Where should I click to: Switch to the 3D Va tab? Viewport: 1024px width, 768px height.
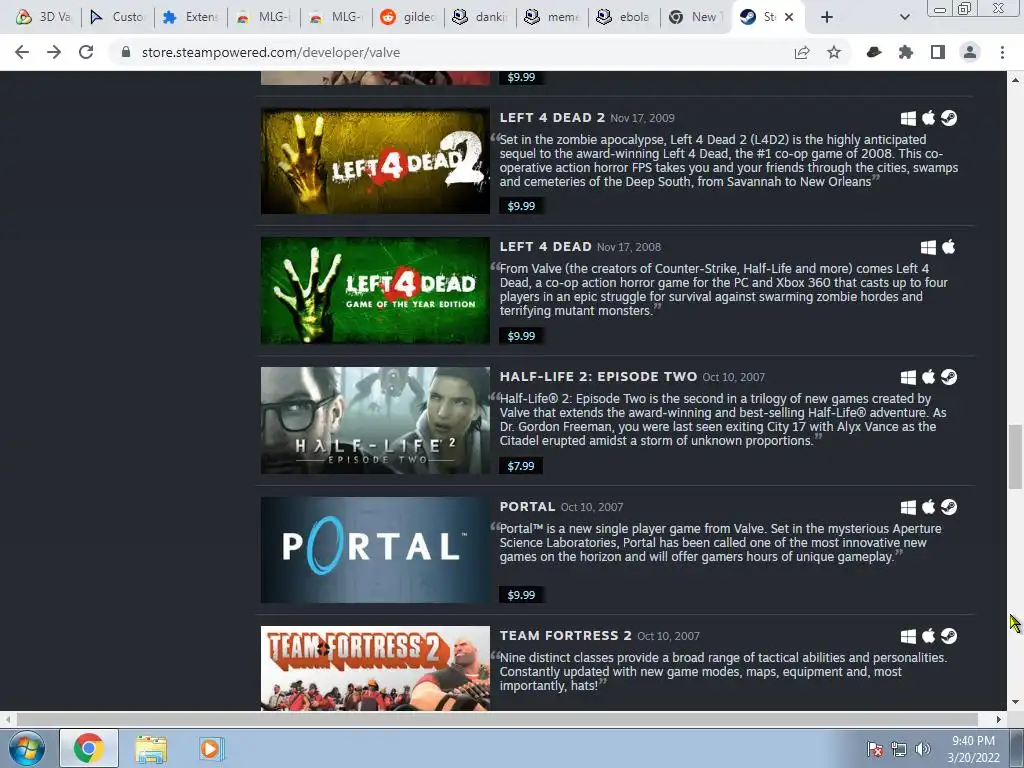(42, 17)
